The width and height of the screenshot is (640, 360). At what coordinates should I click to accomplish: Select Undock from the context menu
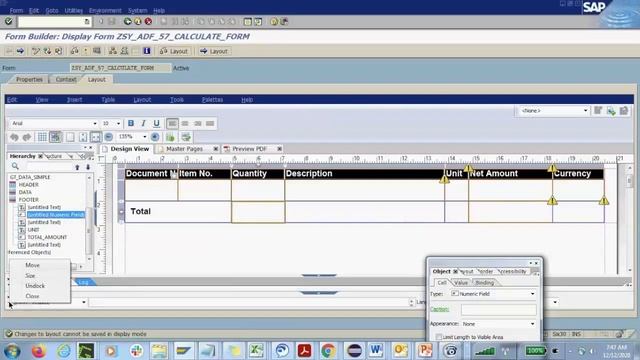pyautogui.click(x=35, y=286)
